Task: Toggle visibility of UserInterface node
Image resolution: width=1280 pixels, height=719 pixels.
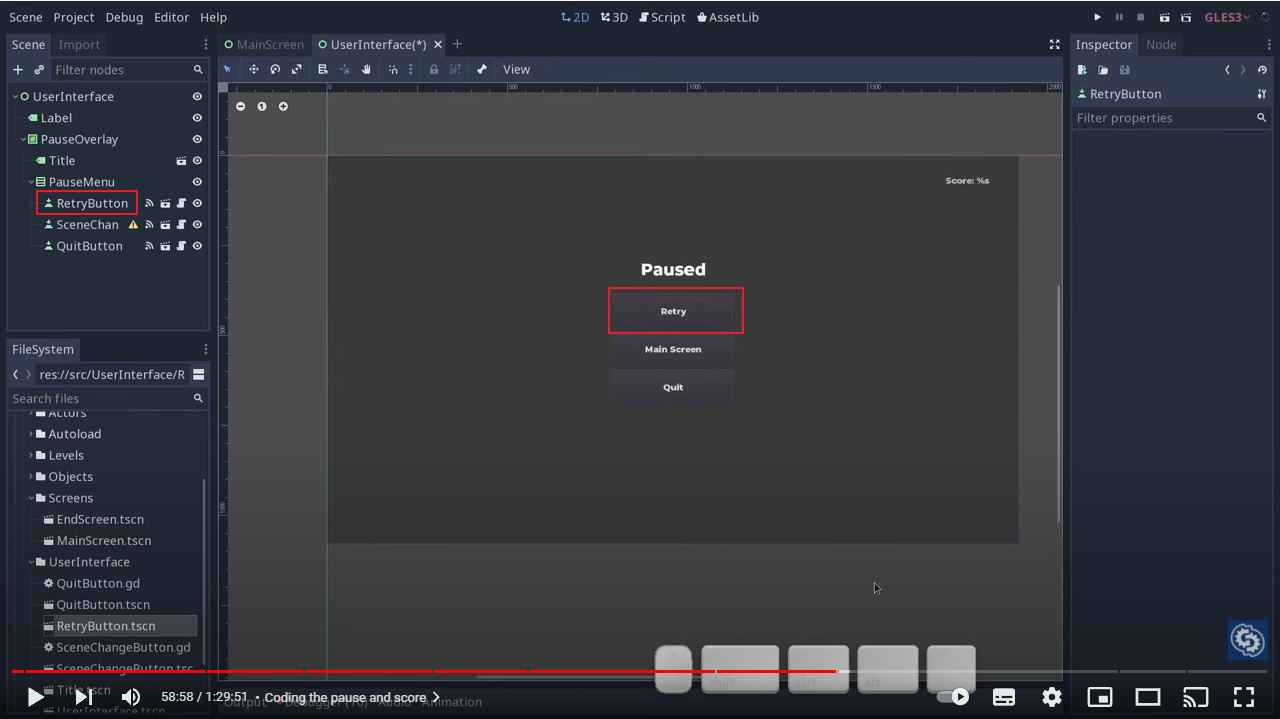Action: pos(197,96)
